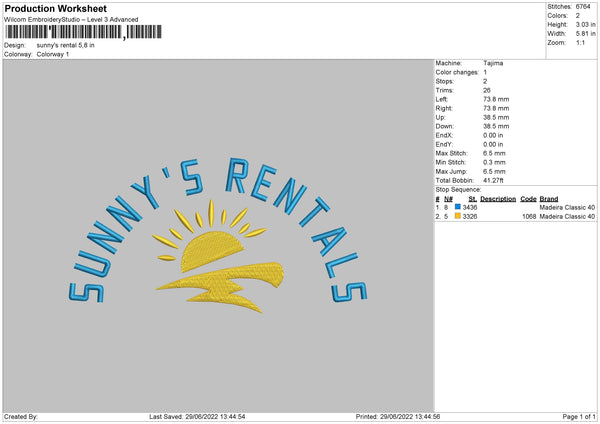
Task: Click the Colorway 1 value
Action: coord(53,54)
